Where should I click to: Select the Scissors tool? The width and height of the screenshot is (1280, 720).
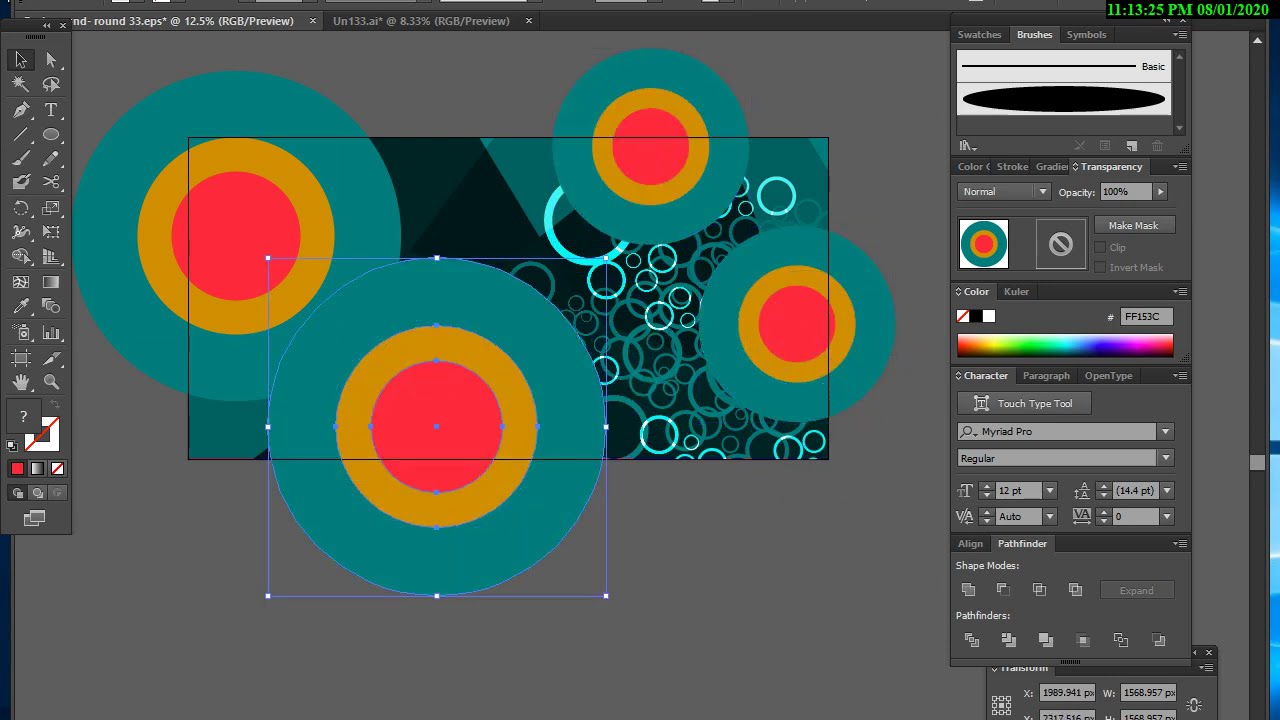[x=51, y=182]
